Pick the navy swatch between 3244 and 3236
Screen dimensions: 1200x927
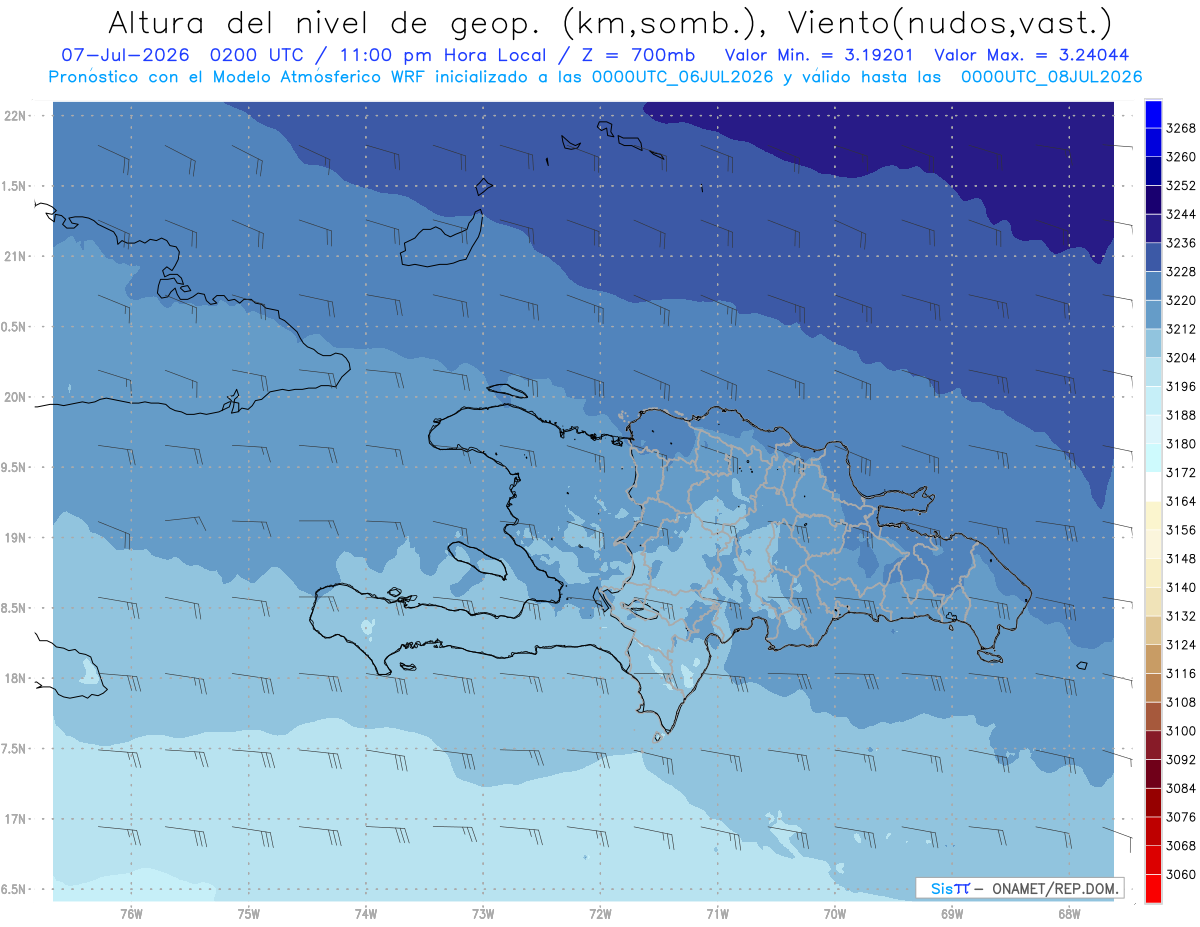tap(1152, 229)
